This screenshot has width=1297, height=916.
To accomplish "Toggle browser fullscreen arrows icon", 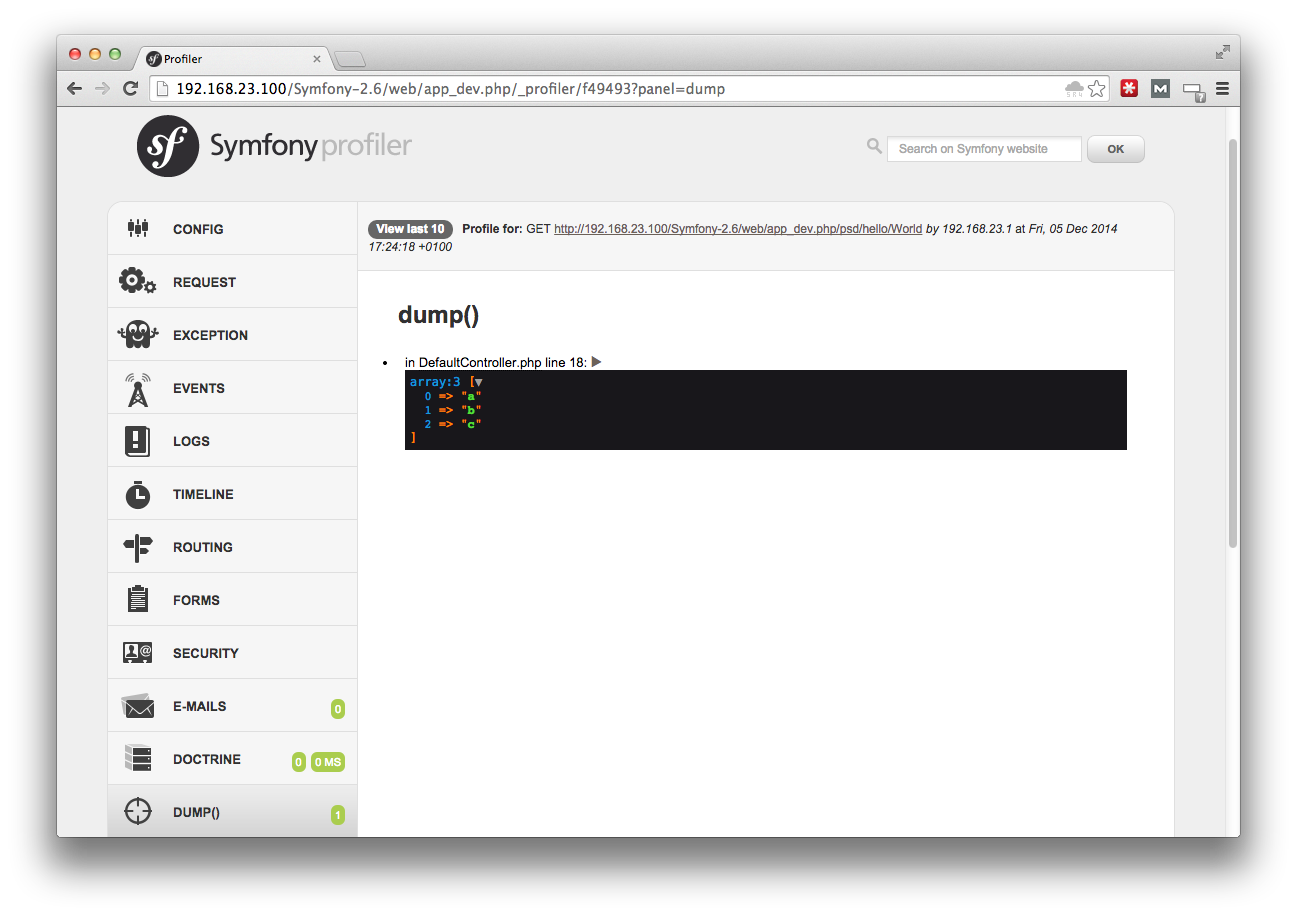I will [x=1222, y=52].
